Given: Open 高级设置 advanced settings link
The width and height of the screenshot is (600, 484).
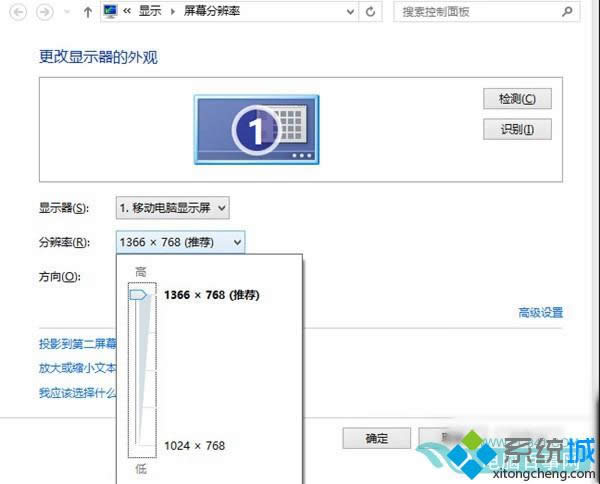Looking at the screenshot, I should point(540,313).
